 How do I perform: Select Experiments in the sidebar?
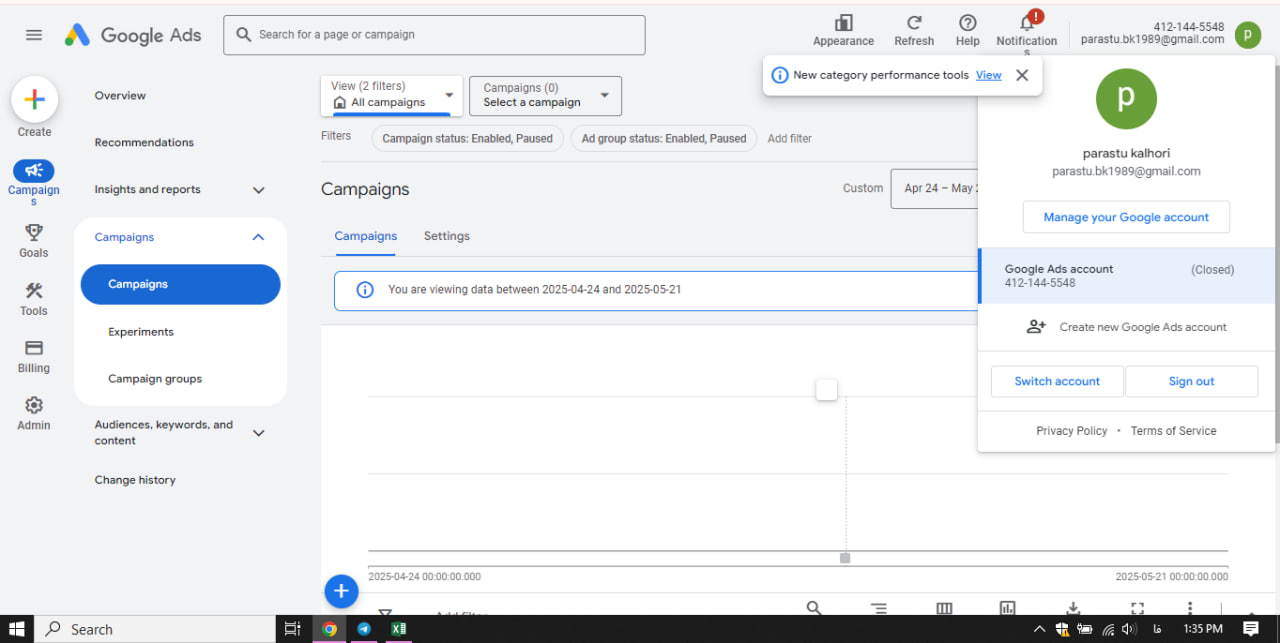(x=141, y=332)
